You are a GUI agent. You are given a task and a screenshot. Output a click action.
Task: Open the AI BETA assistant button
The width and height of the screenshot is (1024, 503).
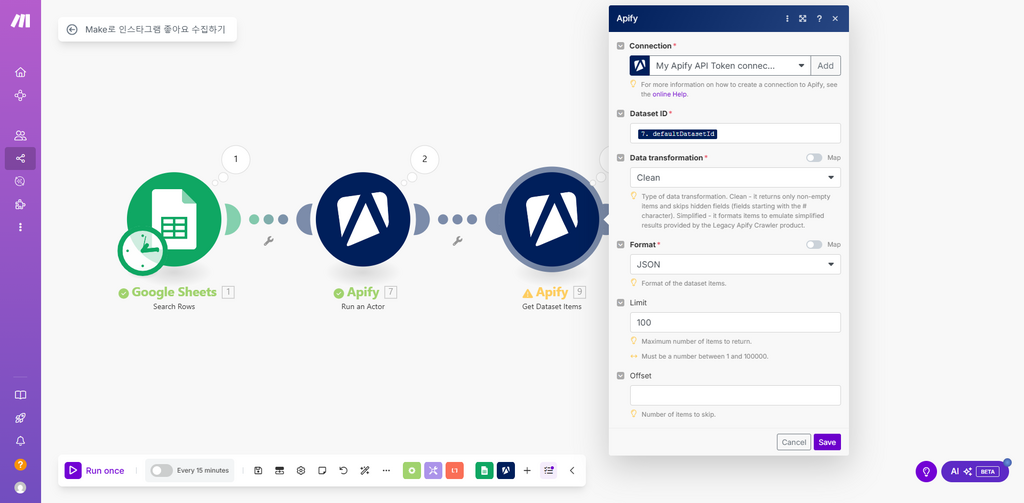974,472
